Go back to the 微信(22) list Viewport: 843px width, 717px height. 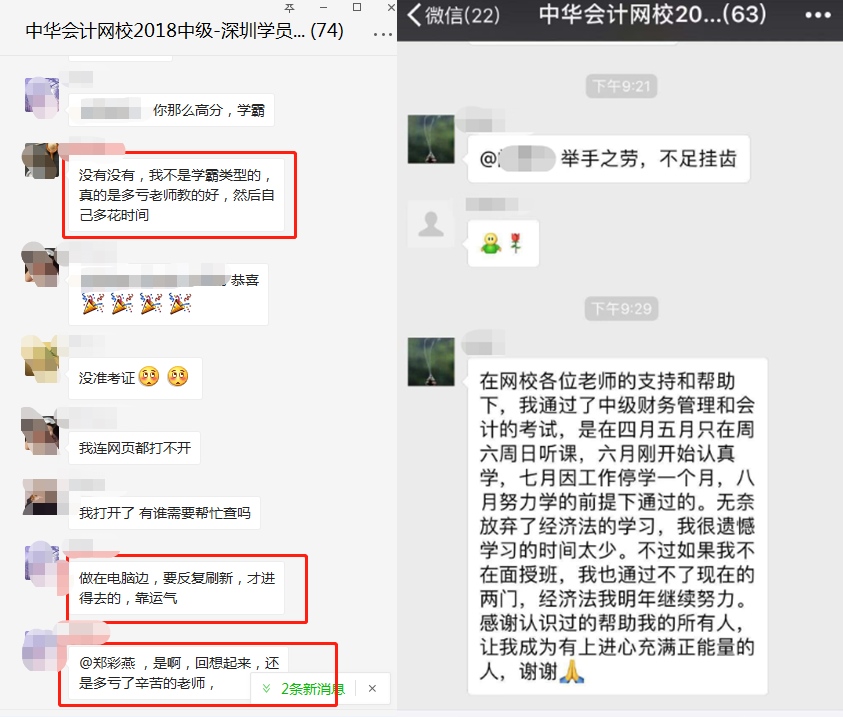point(454,15)
